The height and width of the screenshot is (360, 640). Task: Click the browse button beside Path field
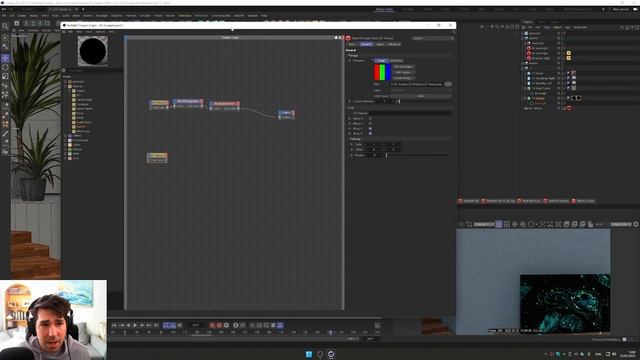[448, 84]
